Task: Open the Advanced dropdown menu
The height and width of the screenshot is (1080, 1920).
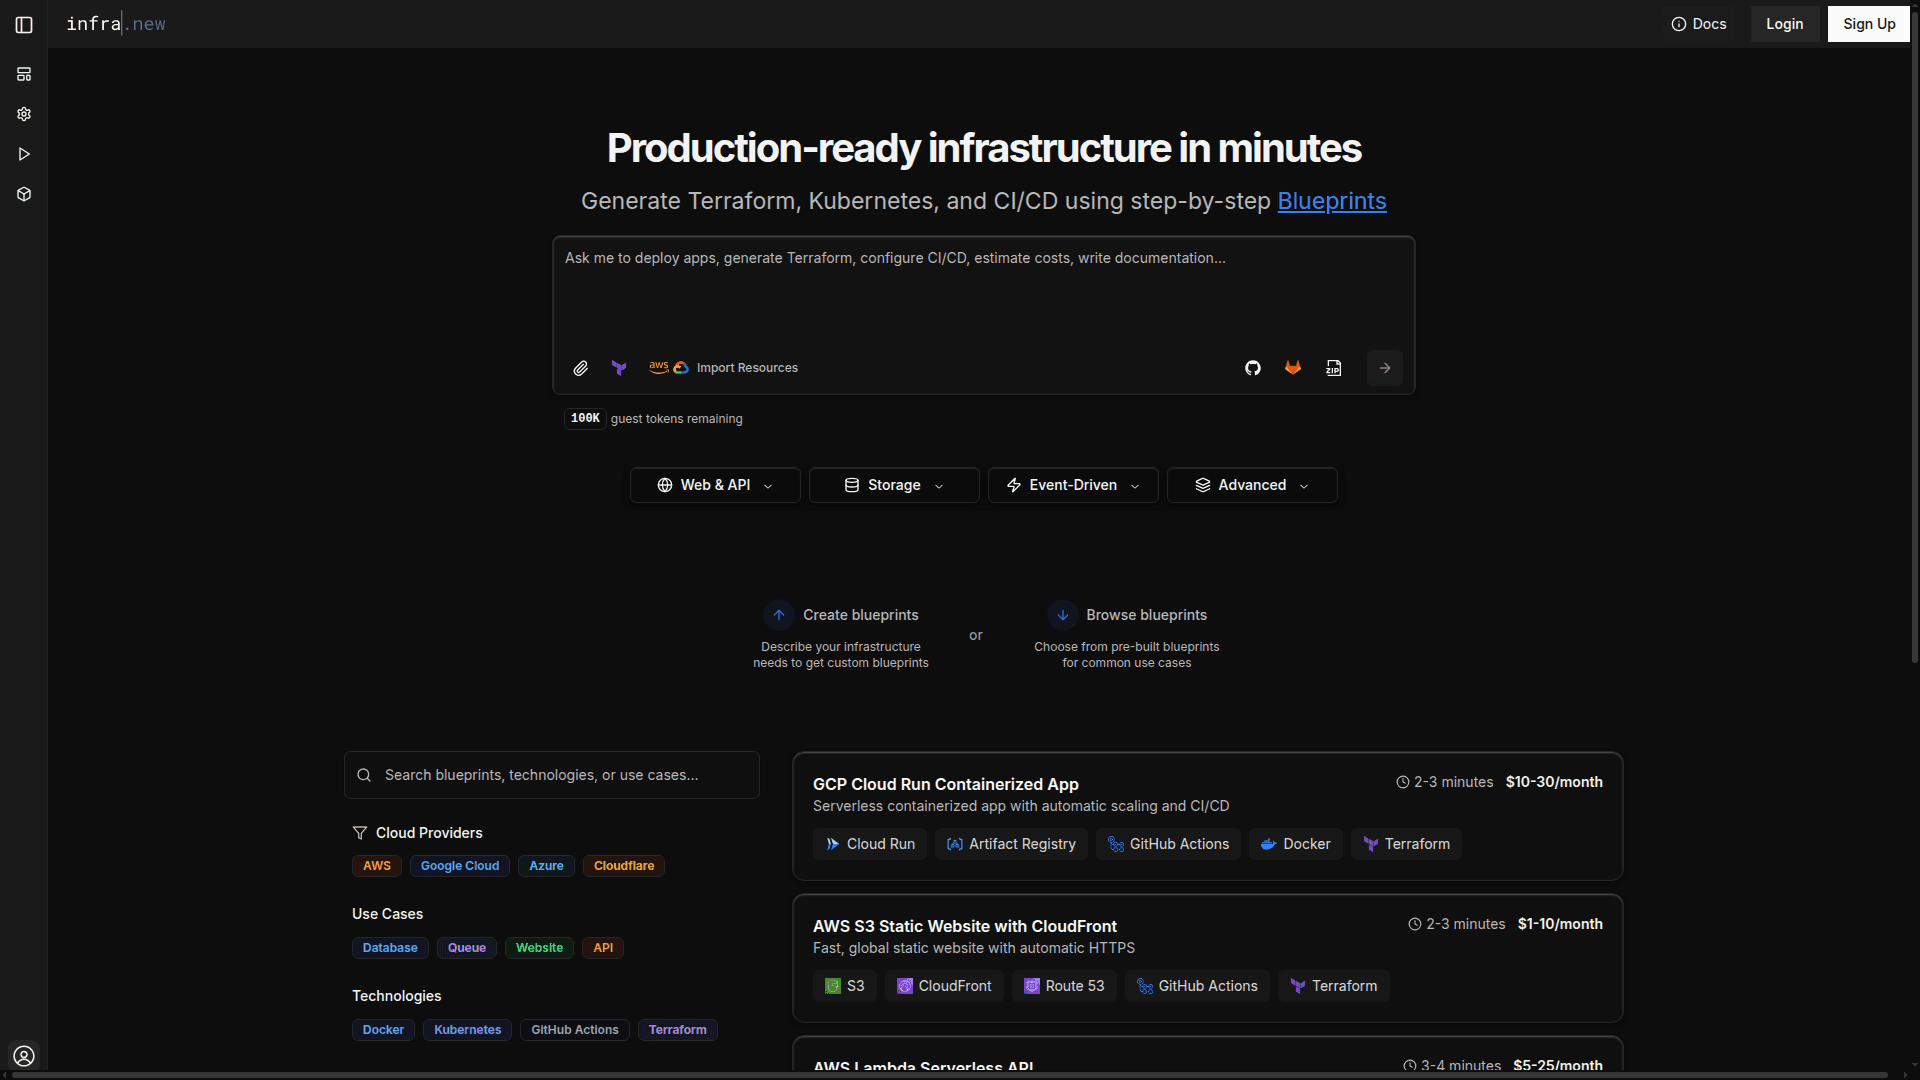Action: (1252, 485)
